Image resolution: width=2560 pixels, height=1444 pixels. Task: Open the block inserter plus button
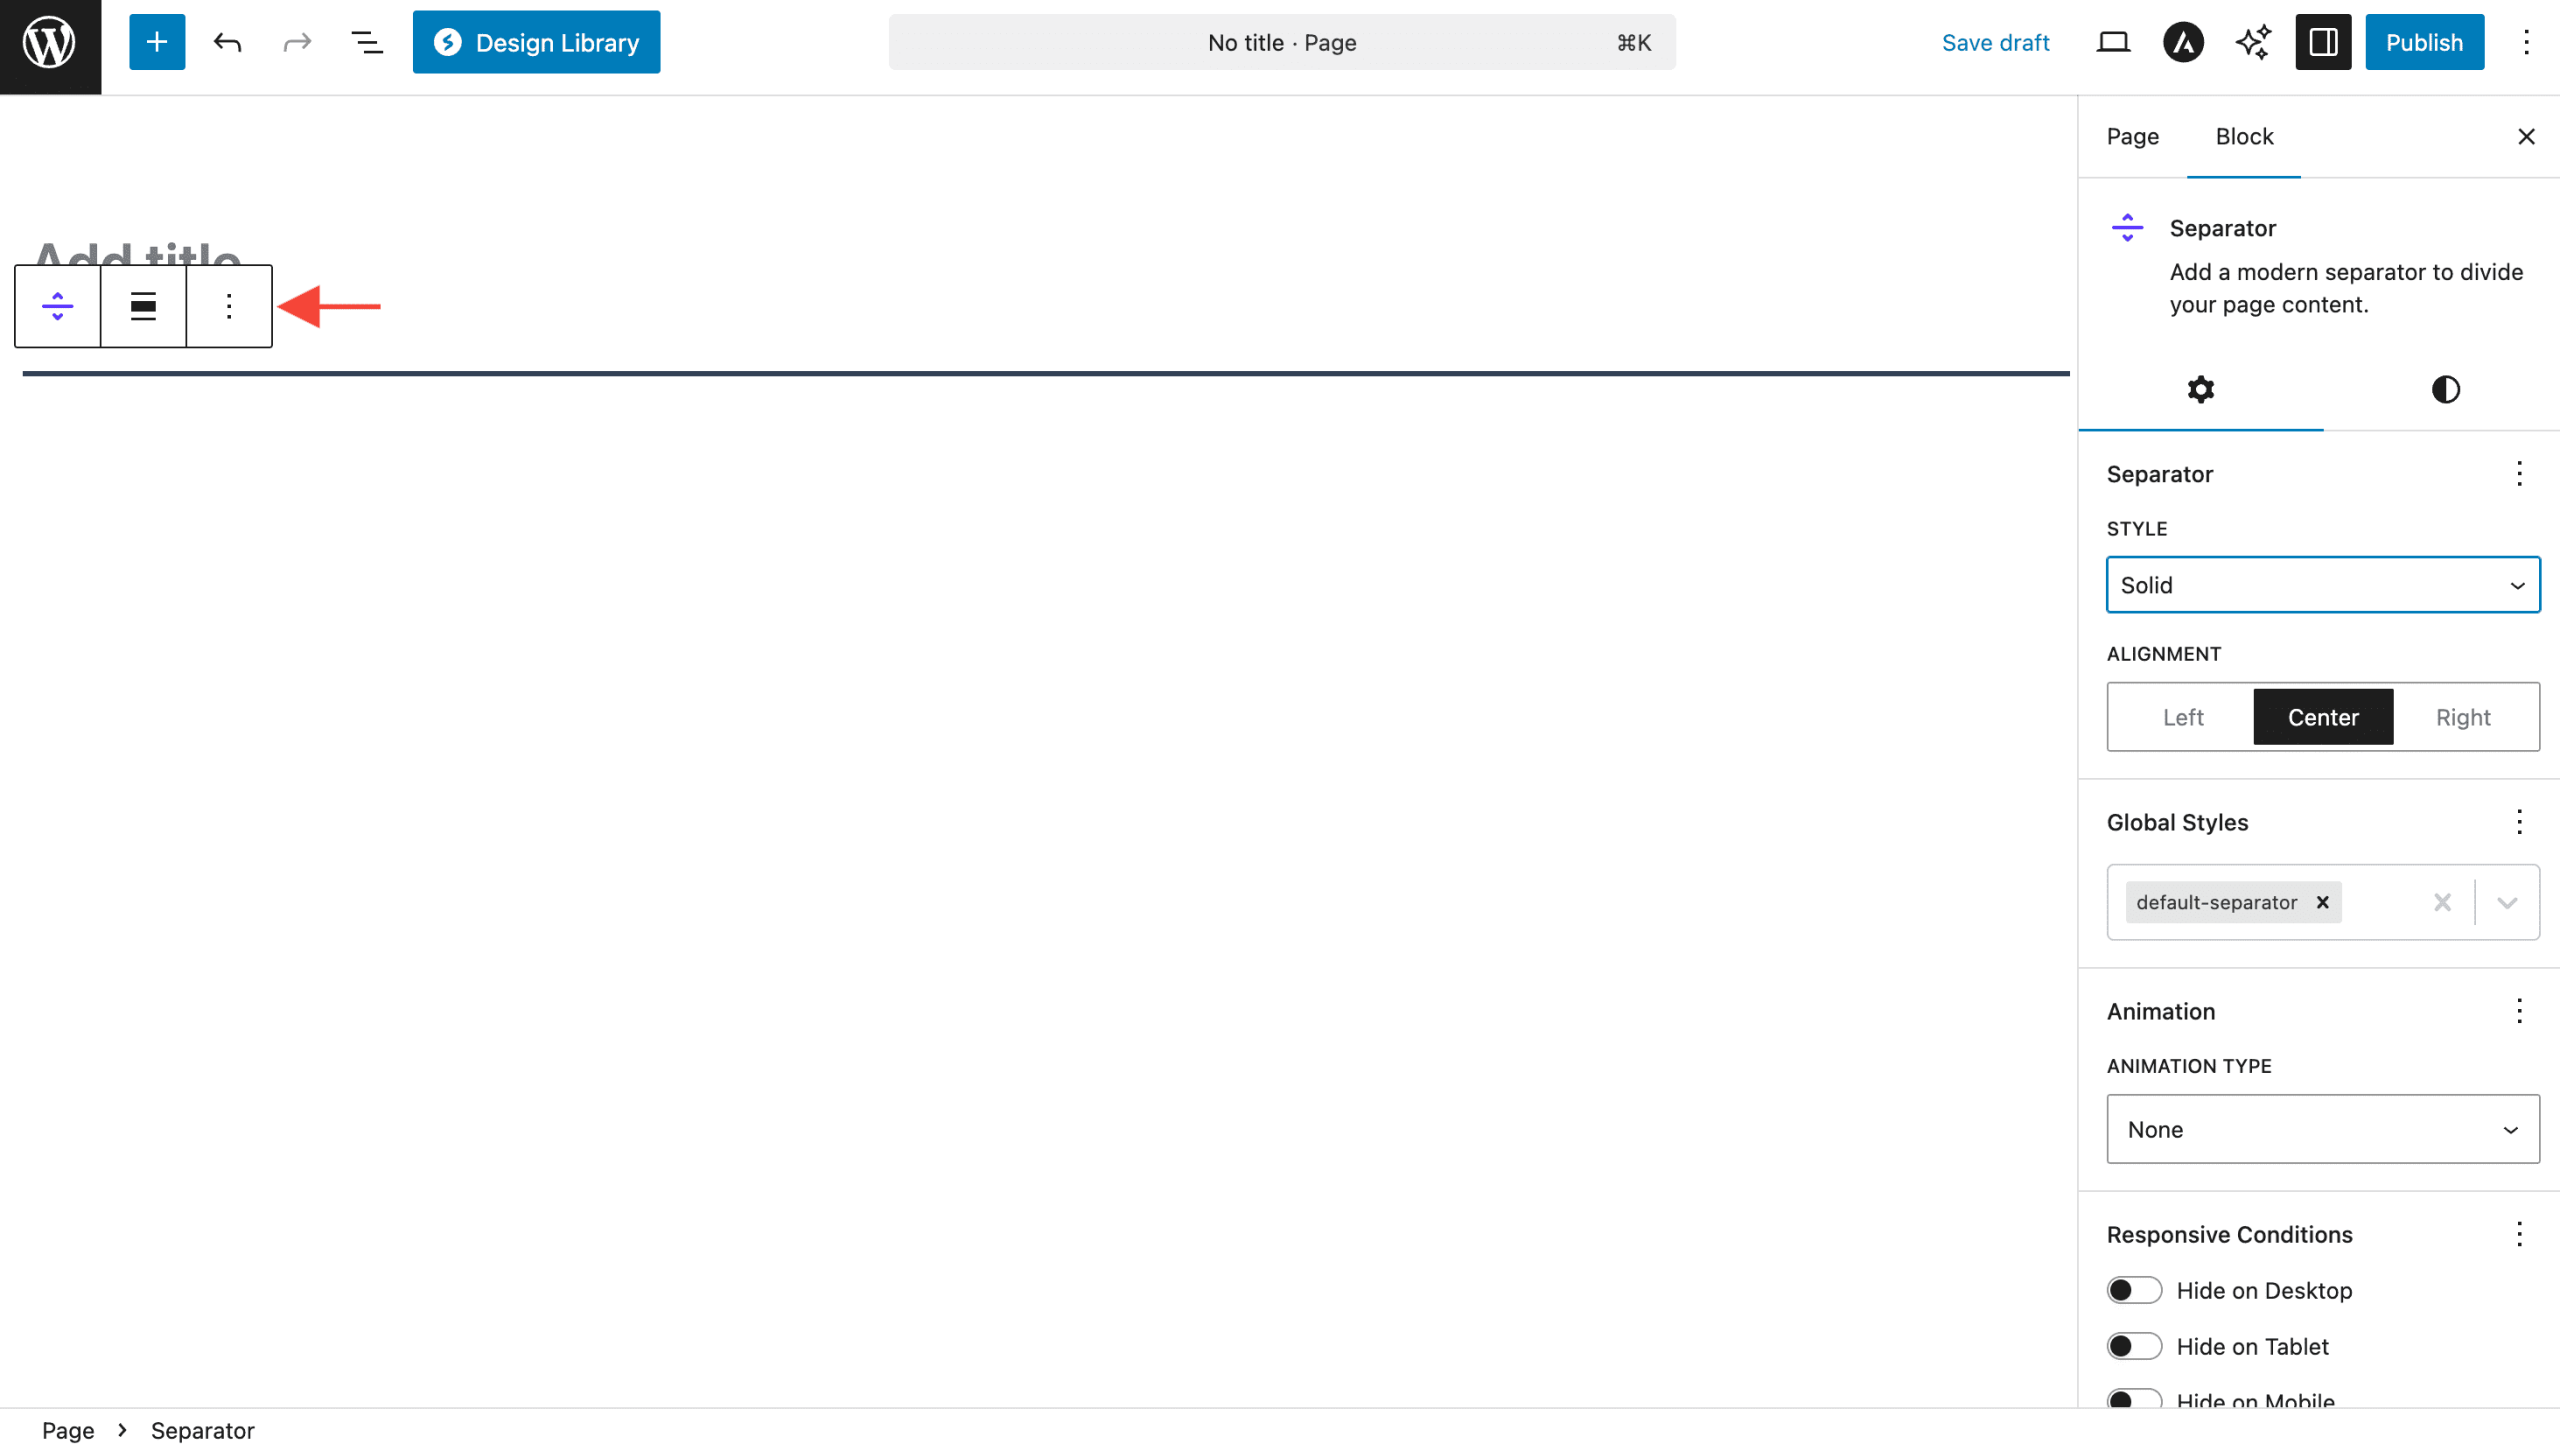tap(157, 42)
